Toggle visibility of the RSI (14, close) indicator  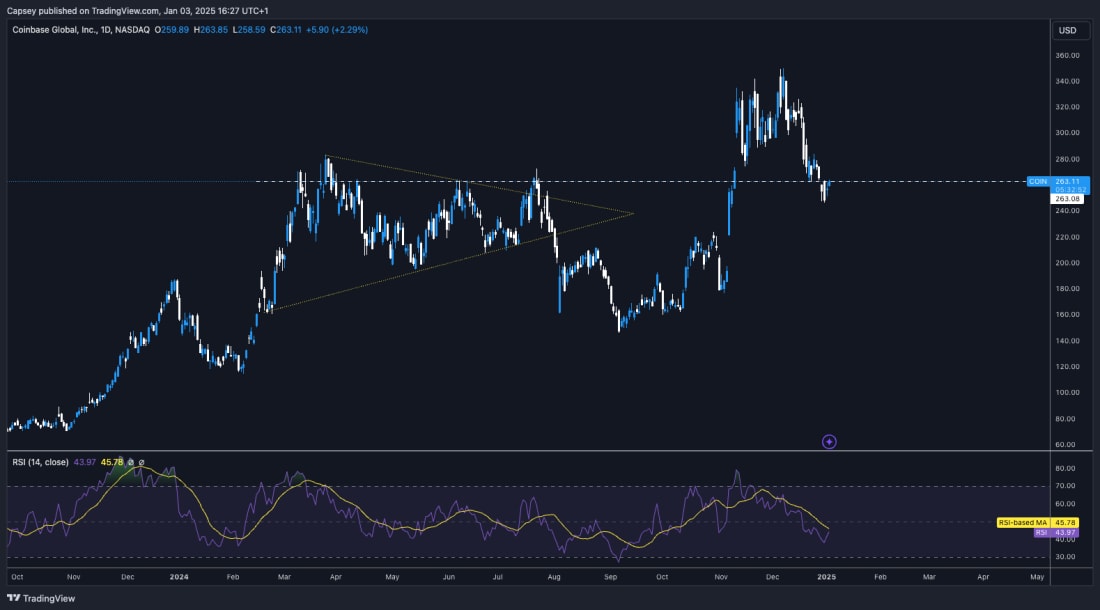[x=130, y=462]
